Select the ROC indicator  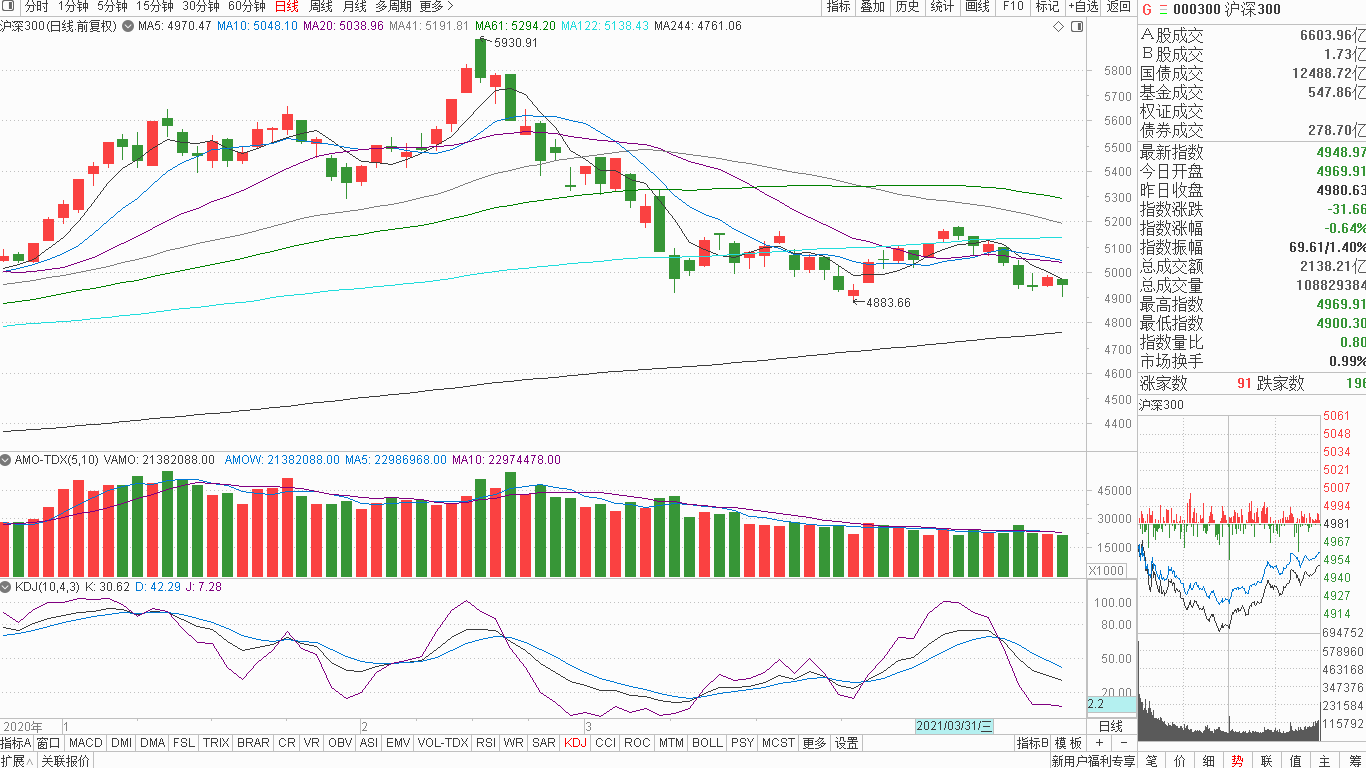[637, 743]
